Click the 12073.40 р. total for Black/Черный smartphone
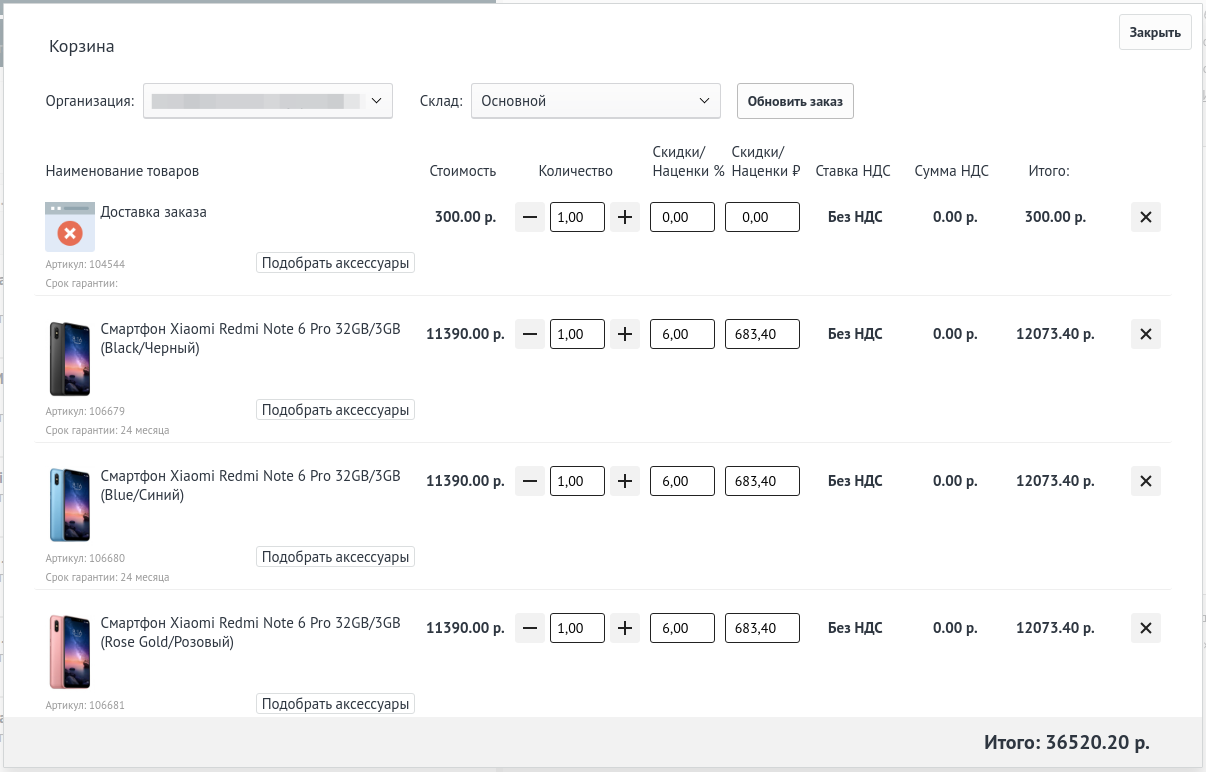 pyautogui.click(x=1055, y=334)
